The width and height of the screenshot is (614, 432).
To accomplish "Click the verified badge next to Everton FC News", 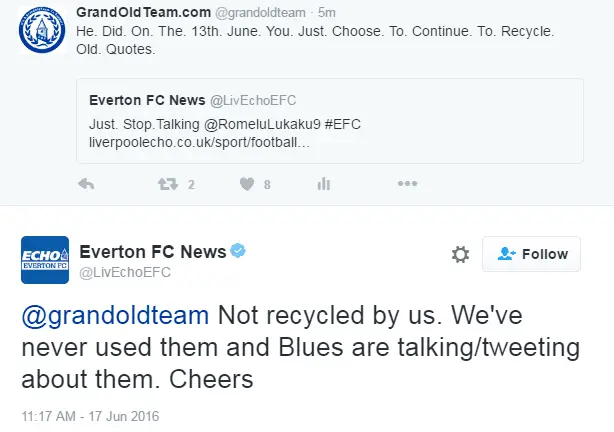I will tap(240, 251).
